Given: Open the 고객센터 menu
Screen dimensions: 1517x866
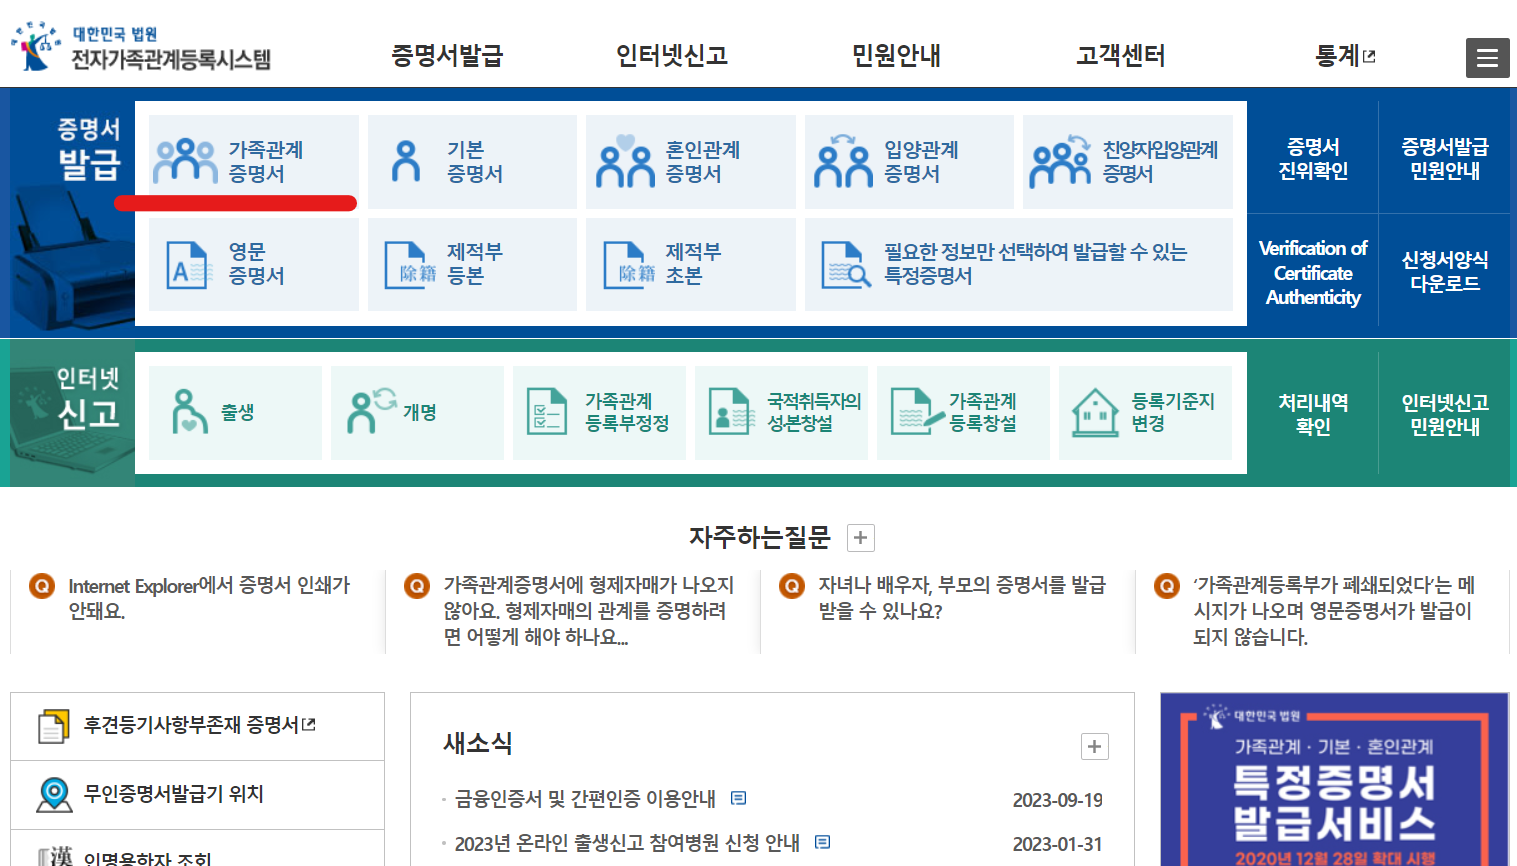Looking at the screenshot, I should 1117,57.
